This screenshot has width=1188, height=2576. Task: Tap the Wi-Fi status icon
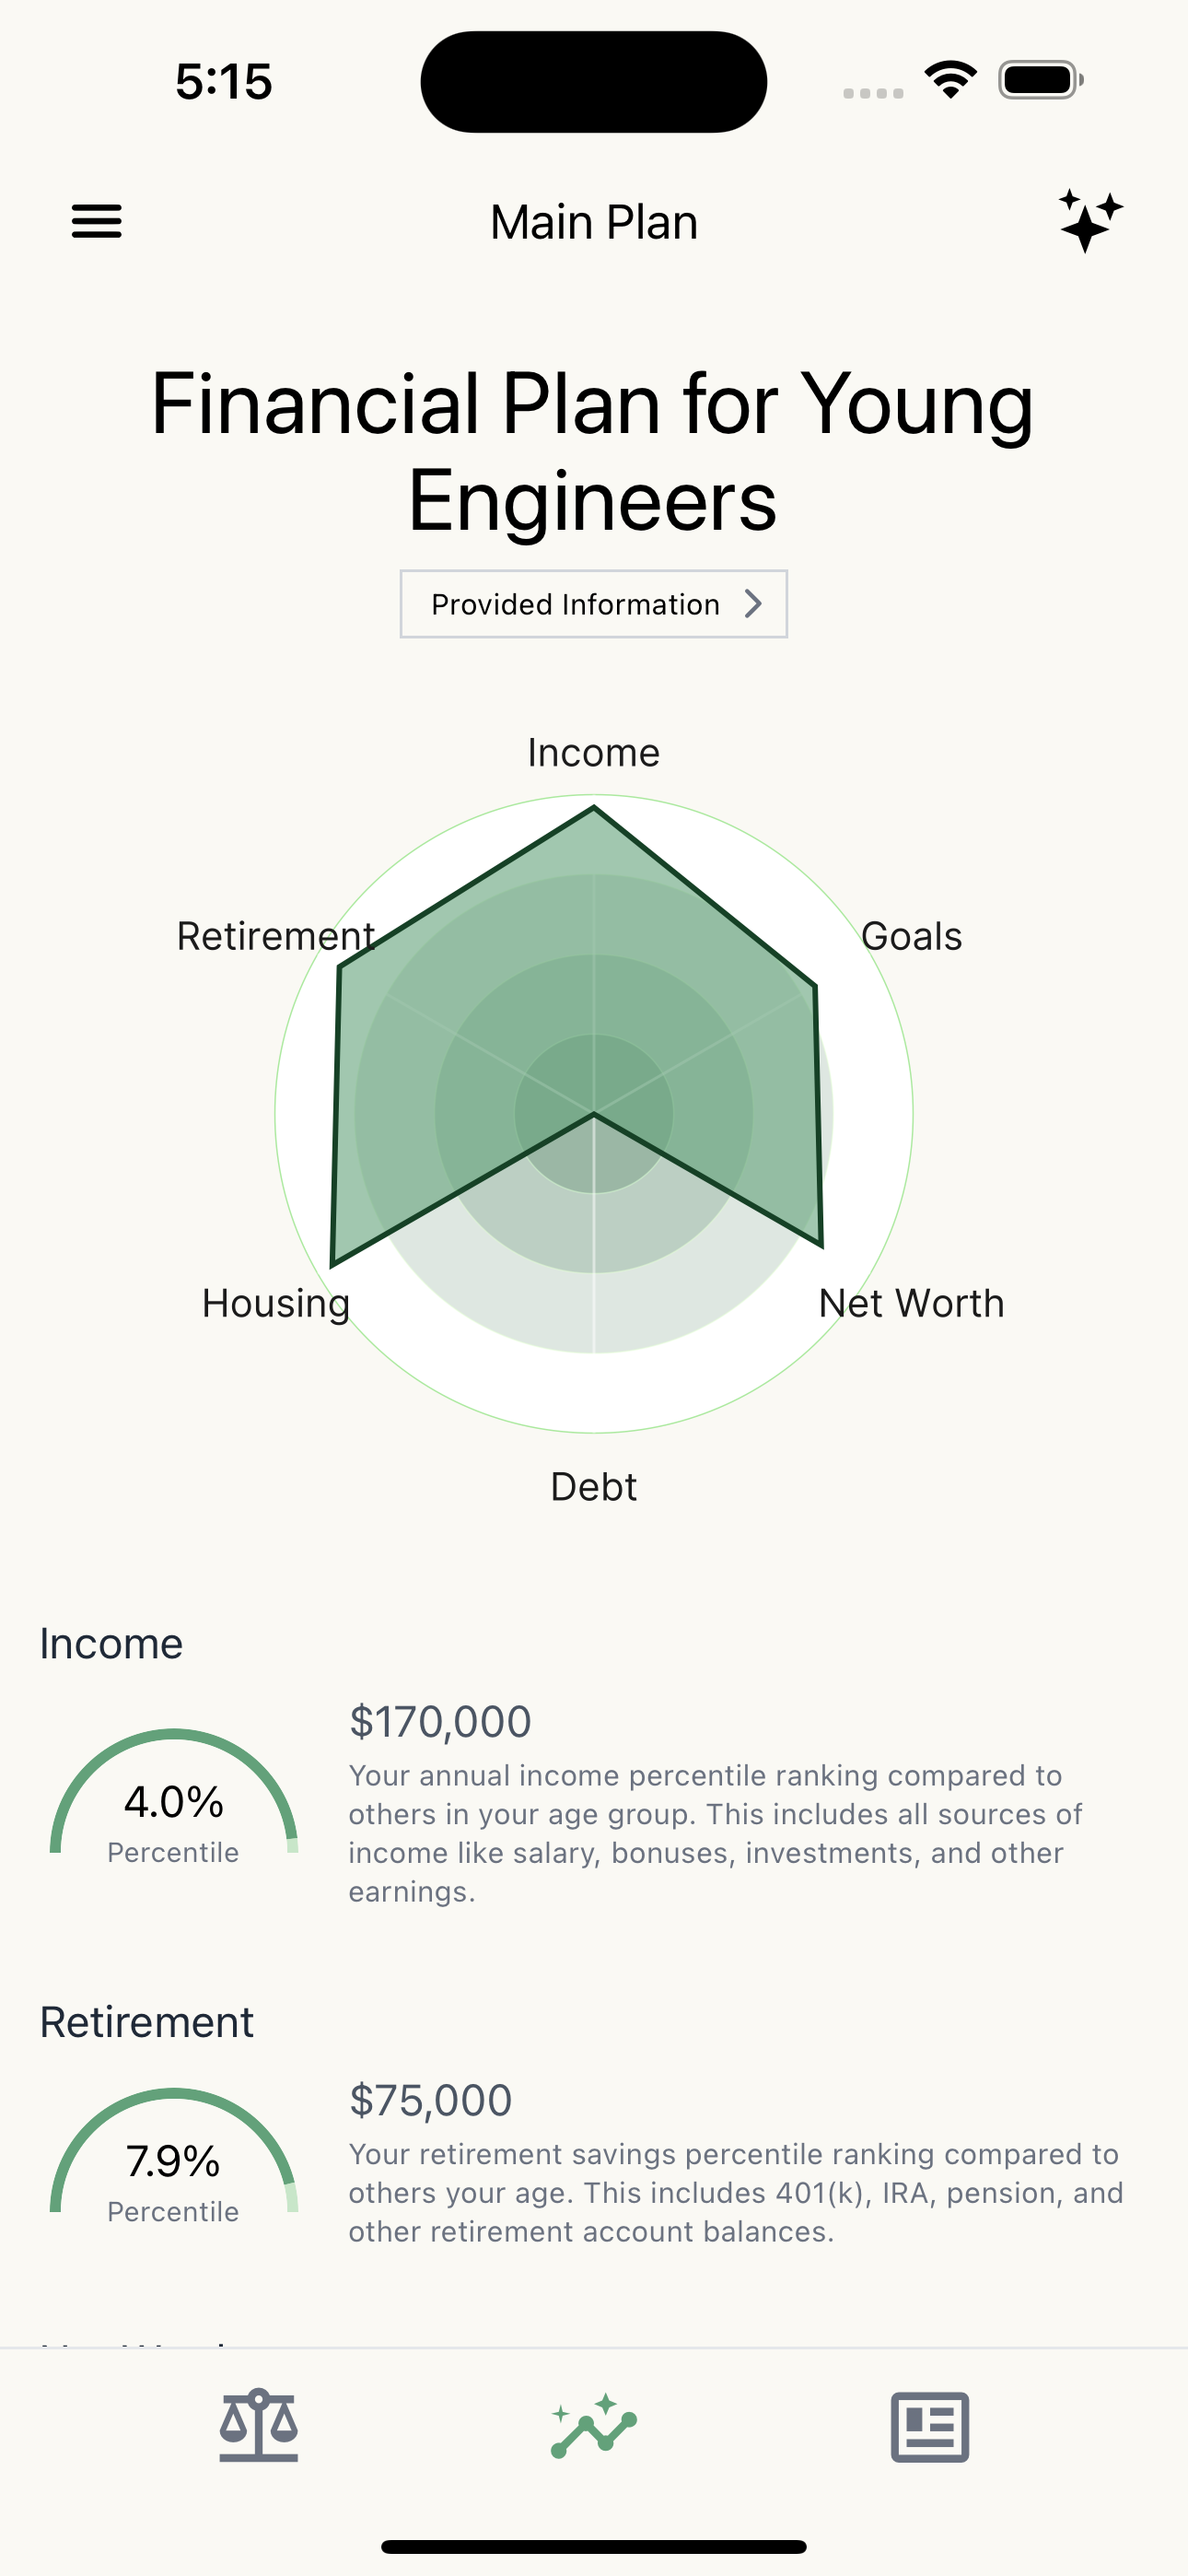tap(951, 80)
